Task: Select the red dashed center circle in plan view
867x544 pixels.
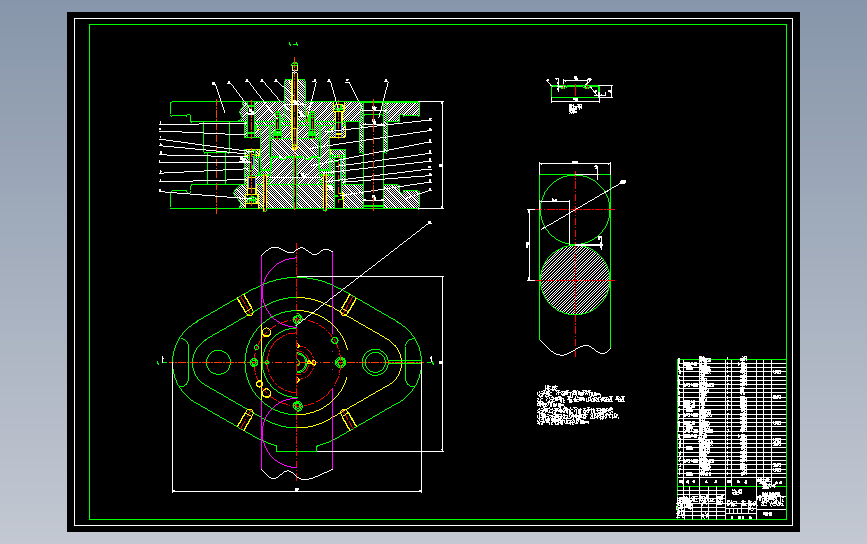Action: (x=297, y=363)
